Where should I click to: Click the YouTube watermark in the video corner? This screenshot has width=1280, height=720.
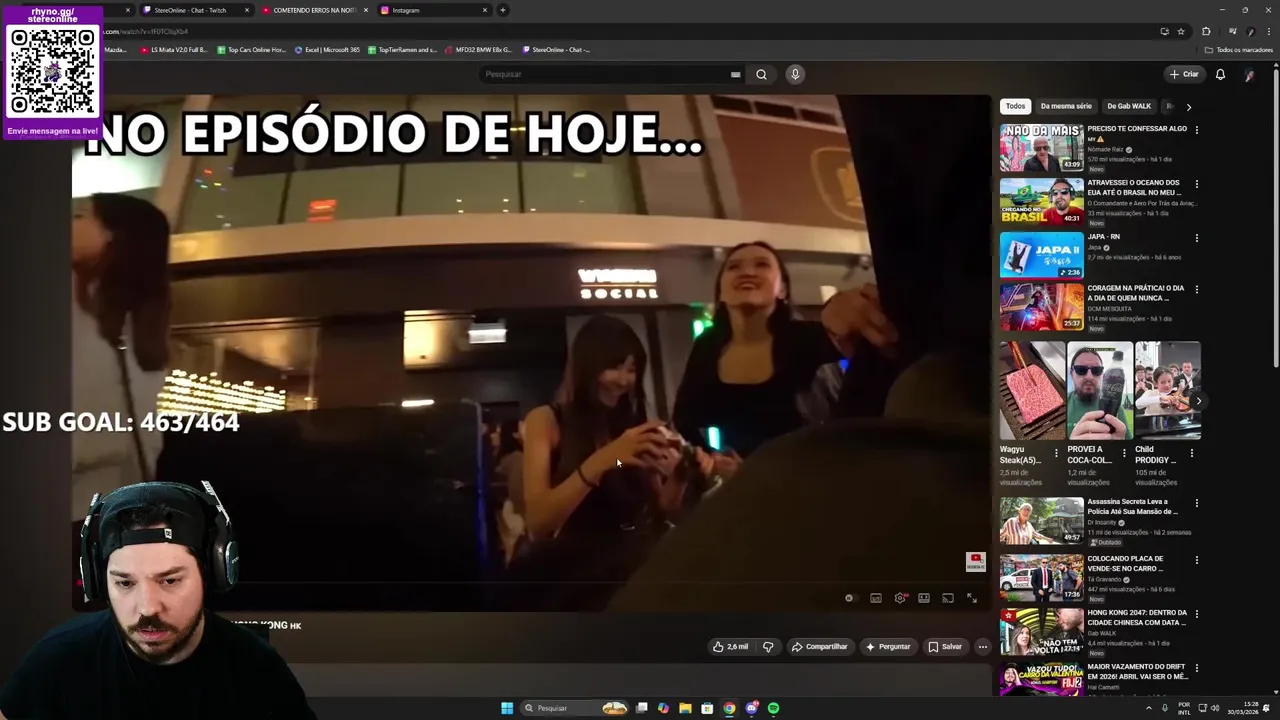pos(975,562)
